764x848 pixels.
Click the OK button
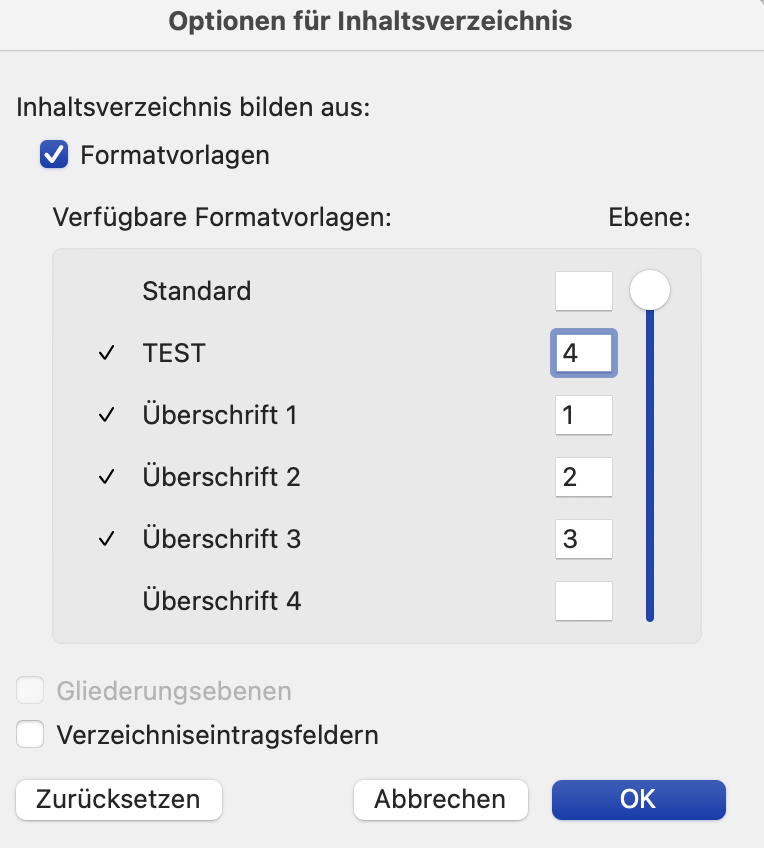tap(639, 799)
